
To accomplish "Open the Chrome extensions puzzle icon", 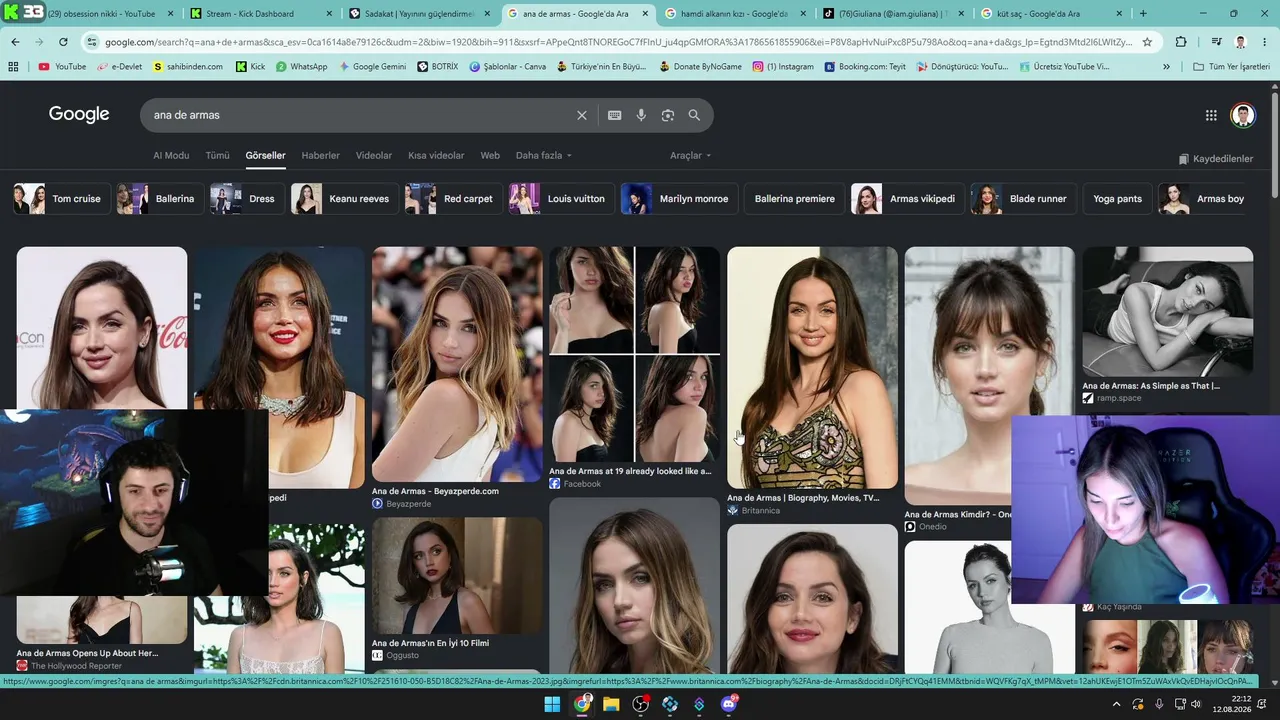I will click(1181, 42).
